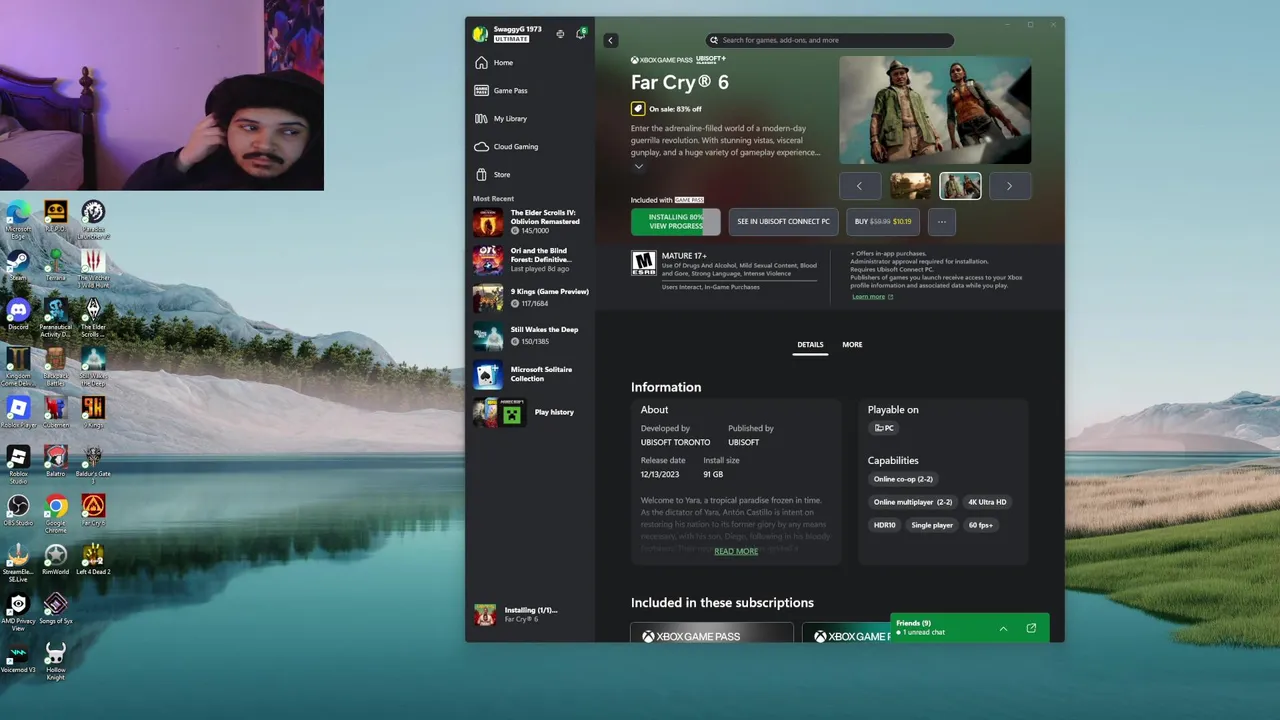Image resolution: width=1280 pixels, height=720 pixels.
Task: Open the Far Cry 6 desktop icon
Action: pyautogui.click(x=93, y=510)
